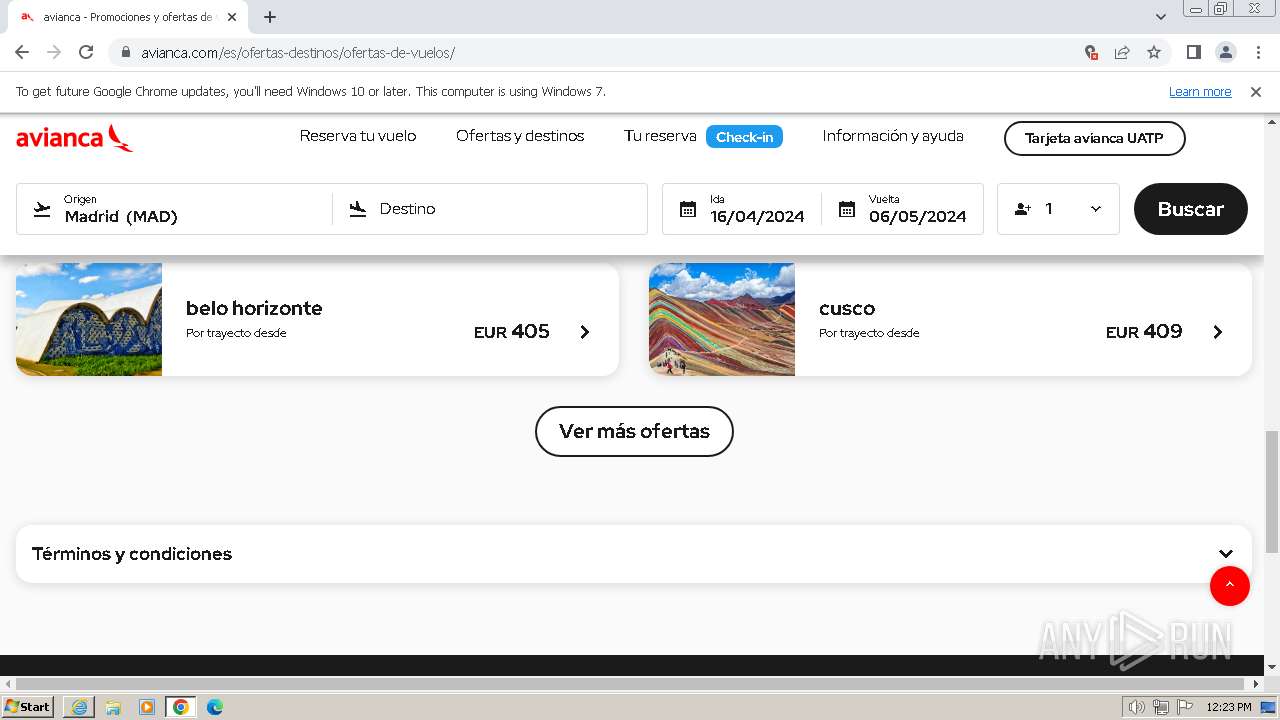Click the Buscar search button
Image resolution: width=1280 pixels, height=720 pixels.
coord(1190,209)
